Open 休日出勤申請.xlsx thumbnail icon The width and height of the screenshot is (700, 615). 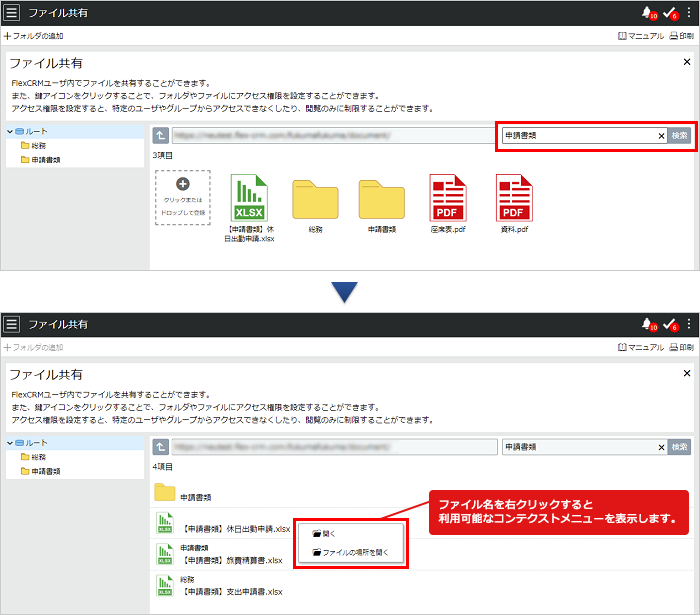249,198
